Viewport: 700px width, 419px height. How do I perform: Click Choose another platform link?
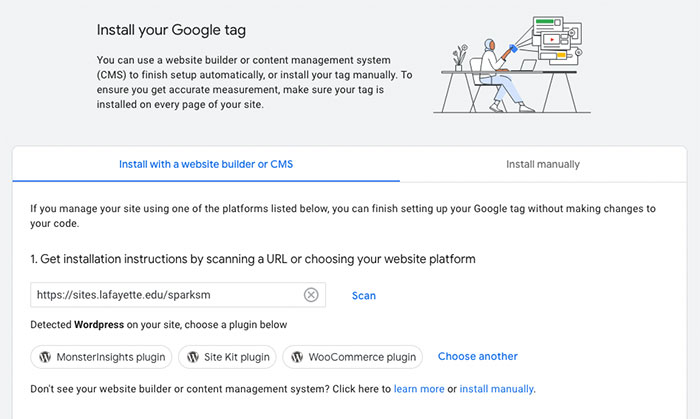coord(478,356)
